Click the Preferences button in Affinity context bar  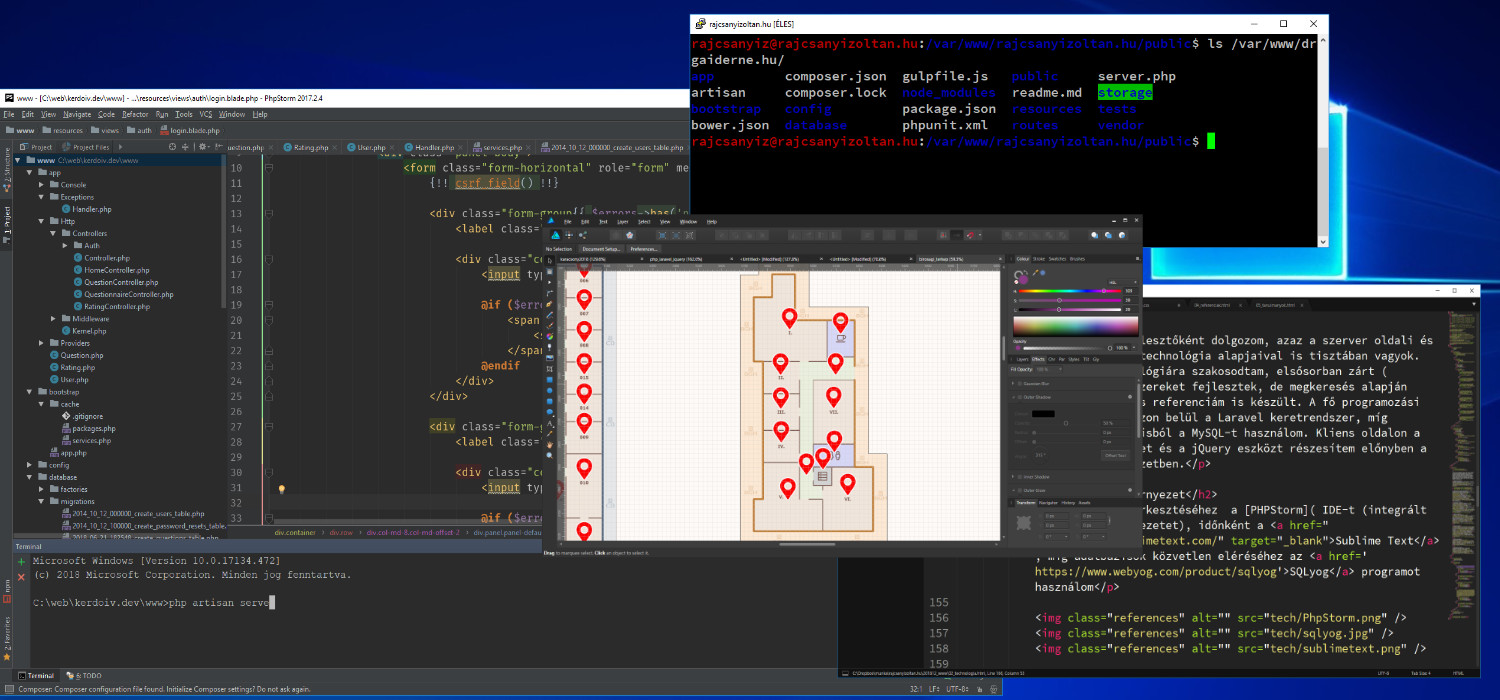tap(644, 249)
